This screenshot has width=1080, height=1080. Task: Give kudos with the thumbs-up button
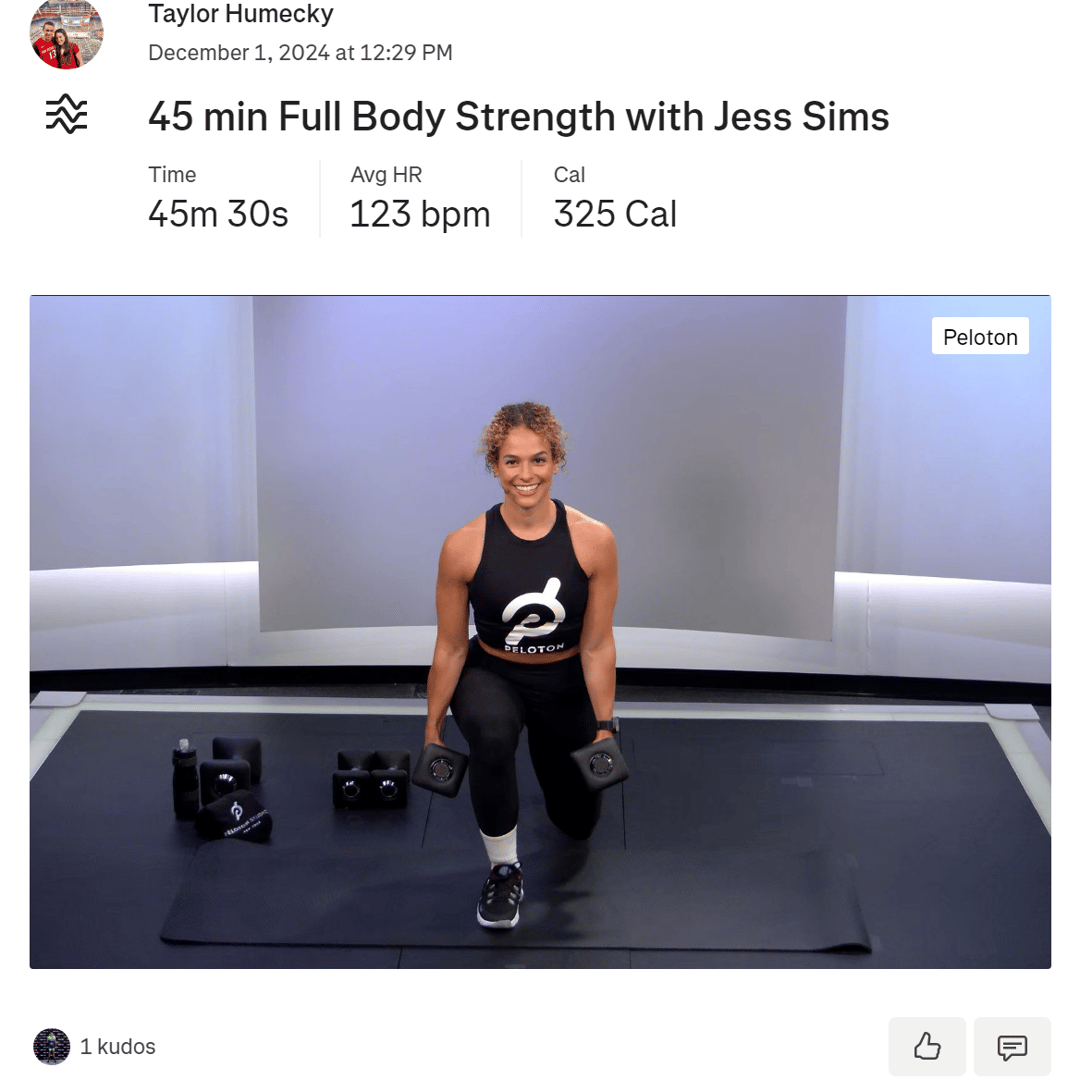tap(927, 1046)
